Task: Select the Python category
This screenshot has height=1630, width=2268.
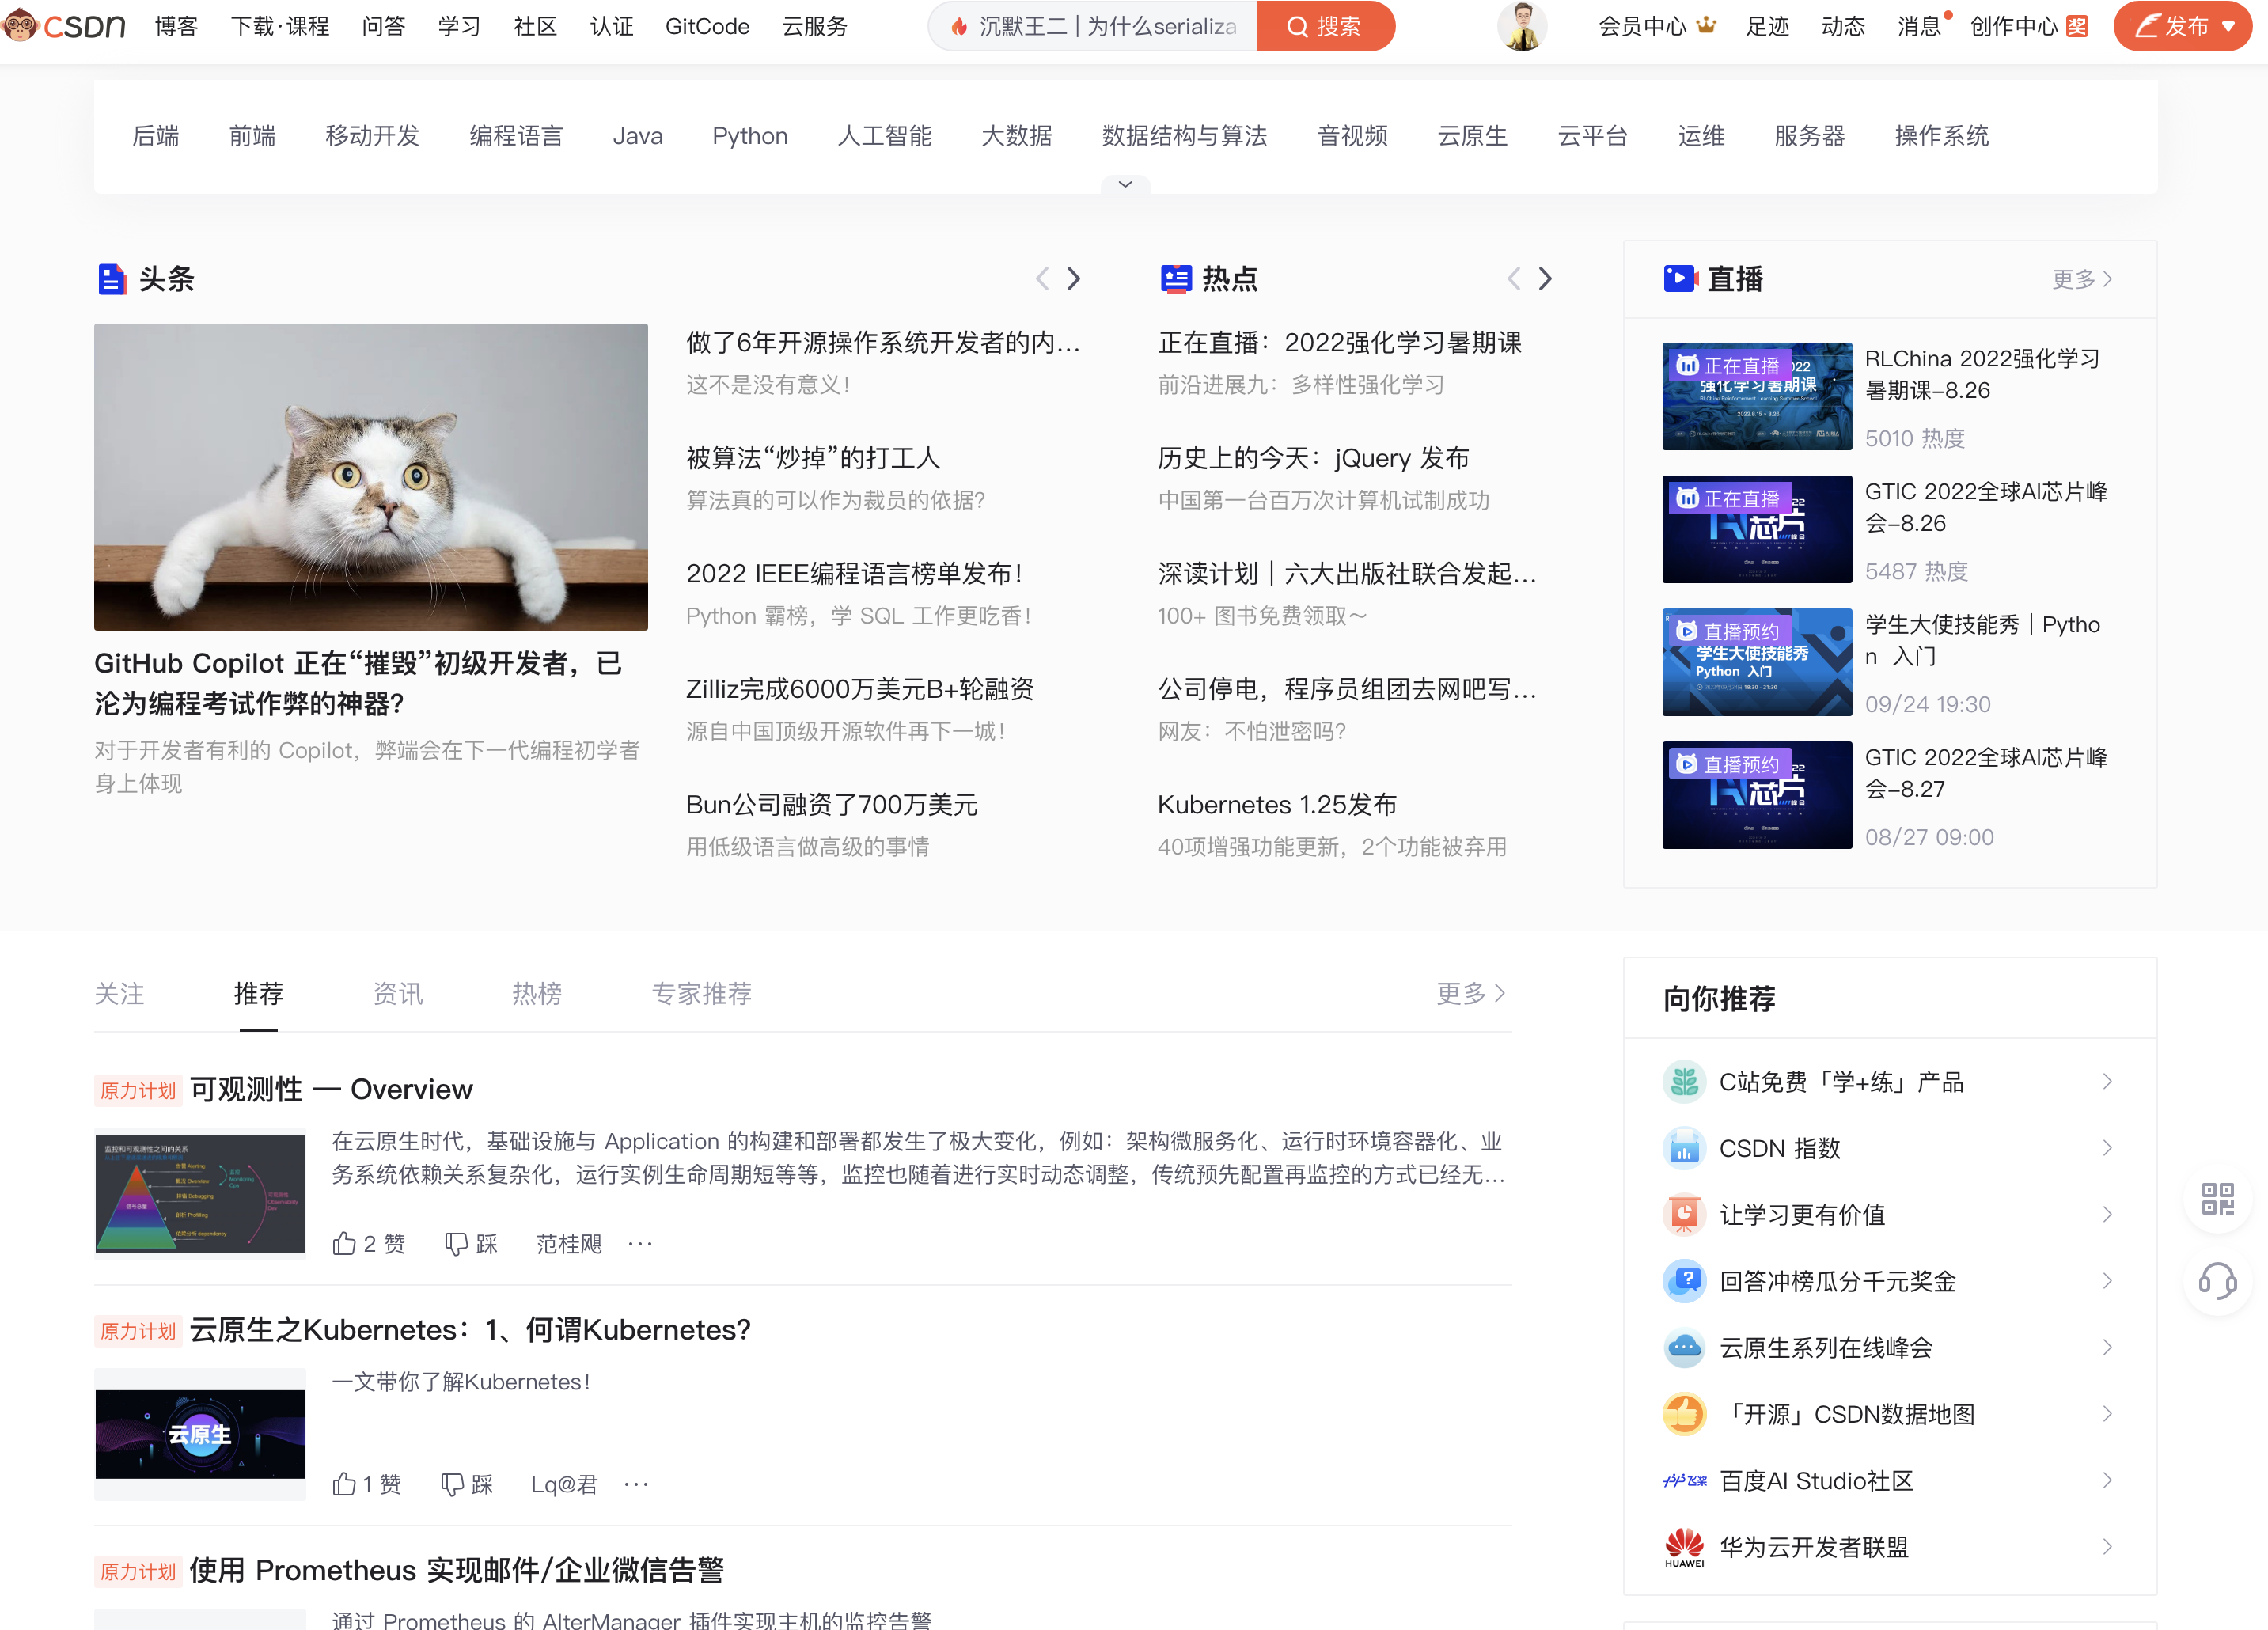Action: click(750, 136)
